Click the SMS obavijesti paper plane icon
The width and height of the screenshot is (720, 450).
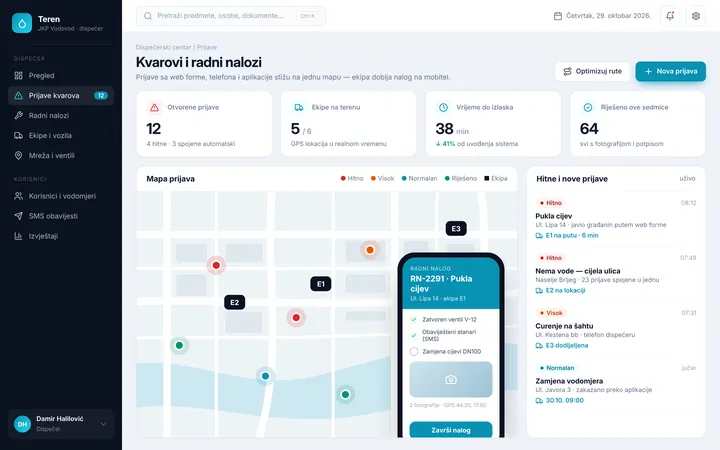coord(18,216)
